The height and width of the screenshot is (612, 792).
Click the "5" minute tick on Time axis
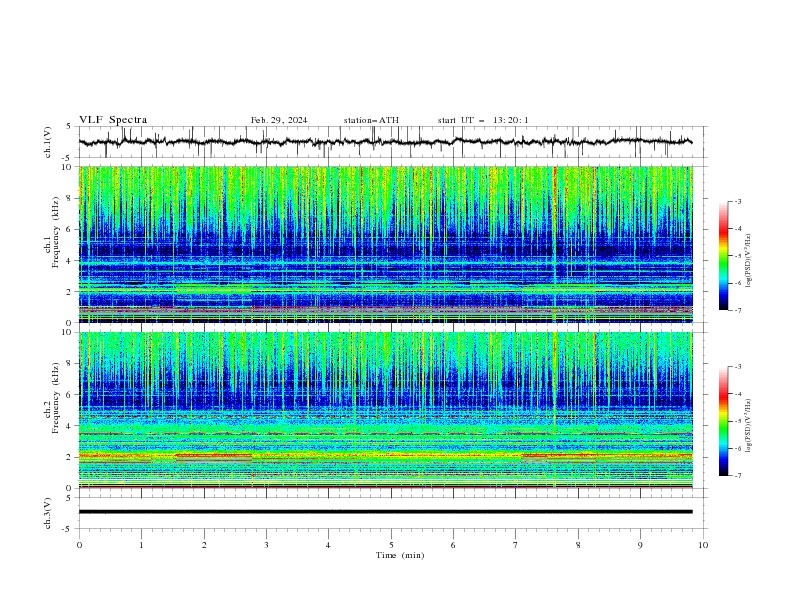tap(391, 545)
